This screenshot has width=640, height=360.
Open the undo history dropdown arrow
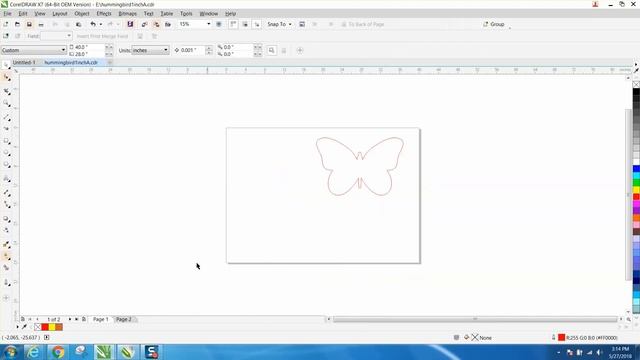[x=101, y=24]
